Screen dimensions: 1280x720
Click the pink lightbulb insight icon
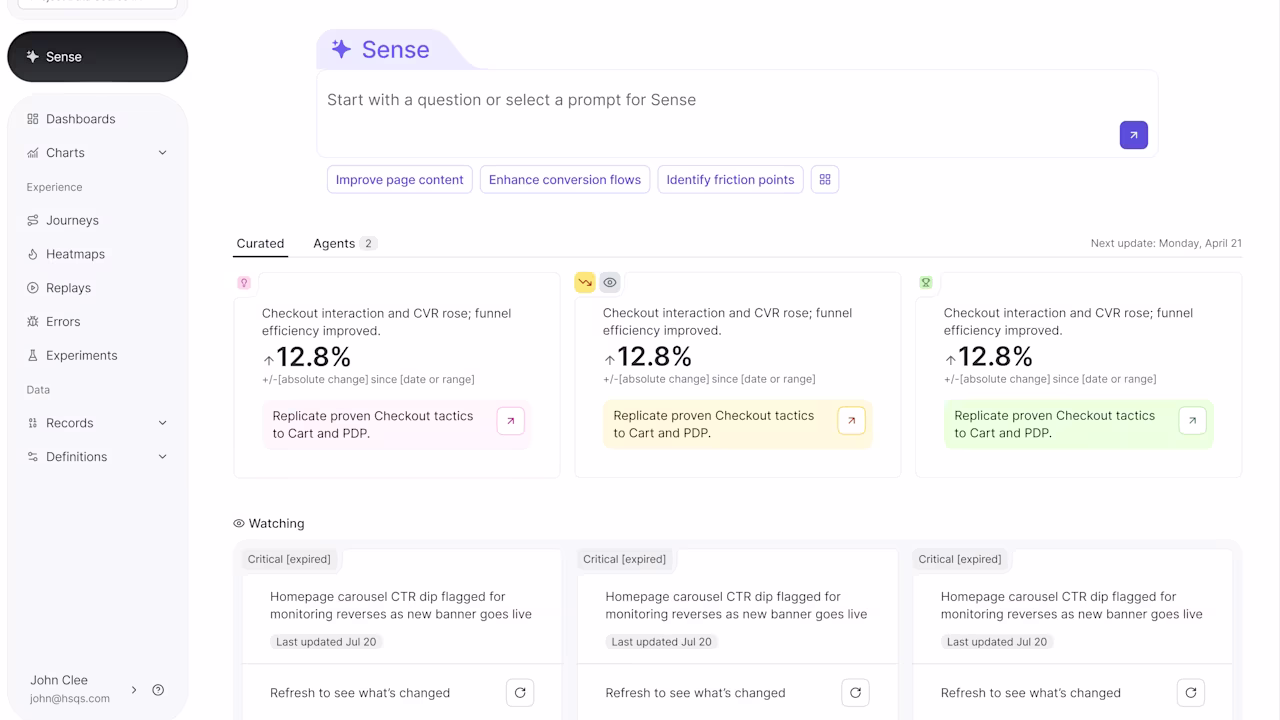point(244,283)
